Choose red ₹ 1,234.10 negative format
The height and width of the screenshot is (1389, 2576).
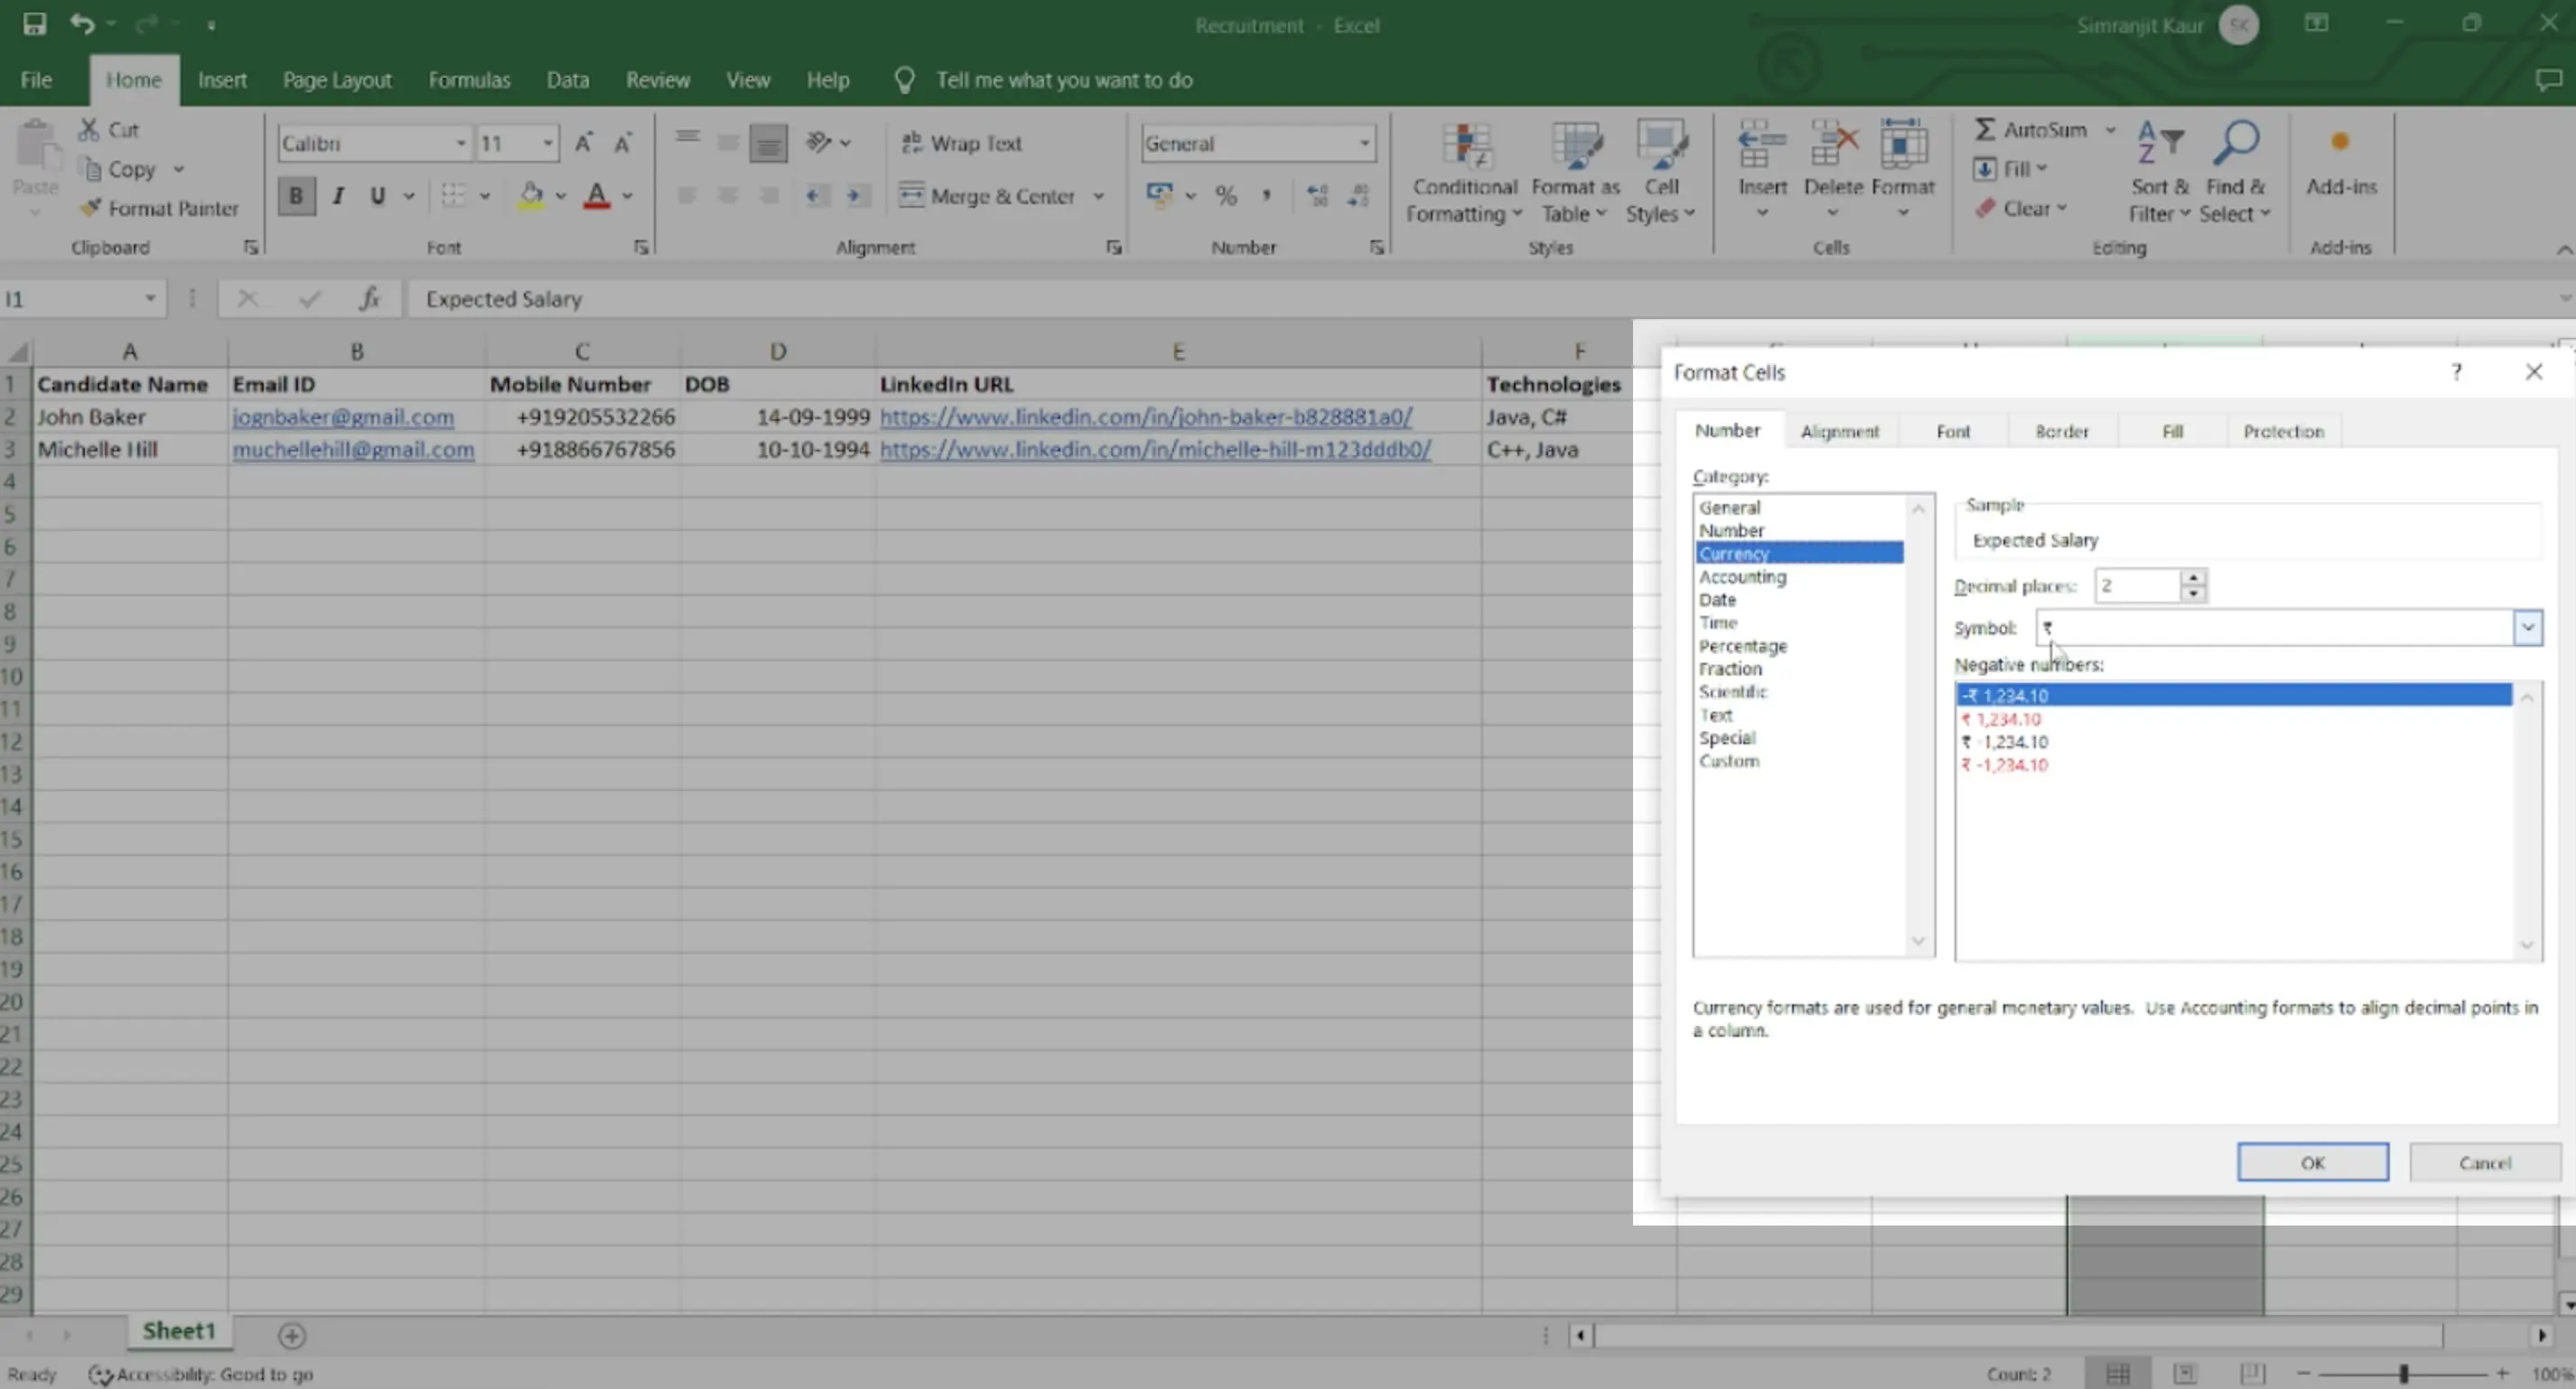point(2001,719)
